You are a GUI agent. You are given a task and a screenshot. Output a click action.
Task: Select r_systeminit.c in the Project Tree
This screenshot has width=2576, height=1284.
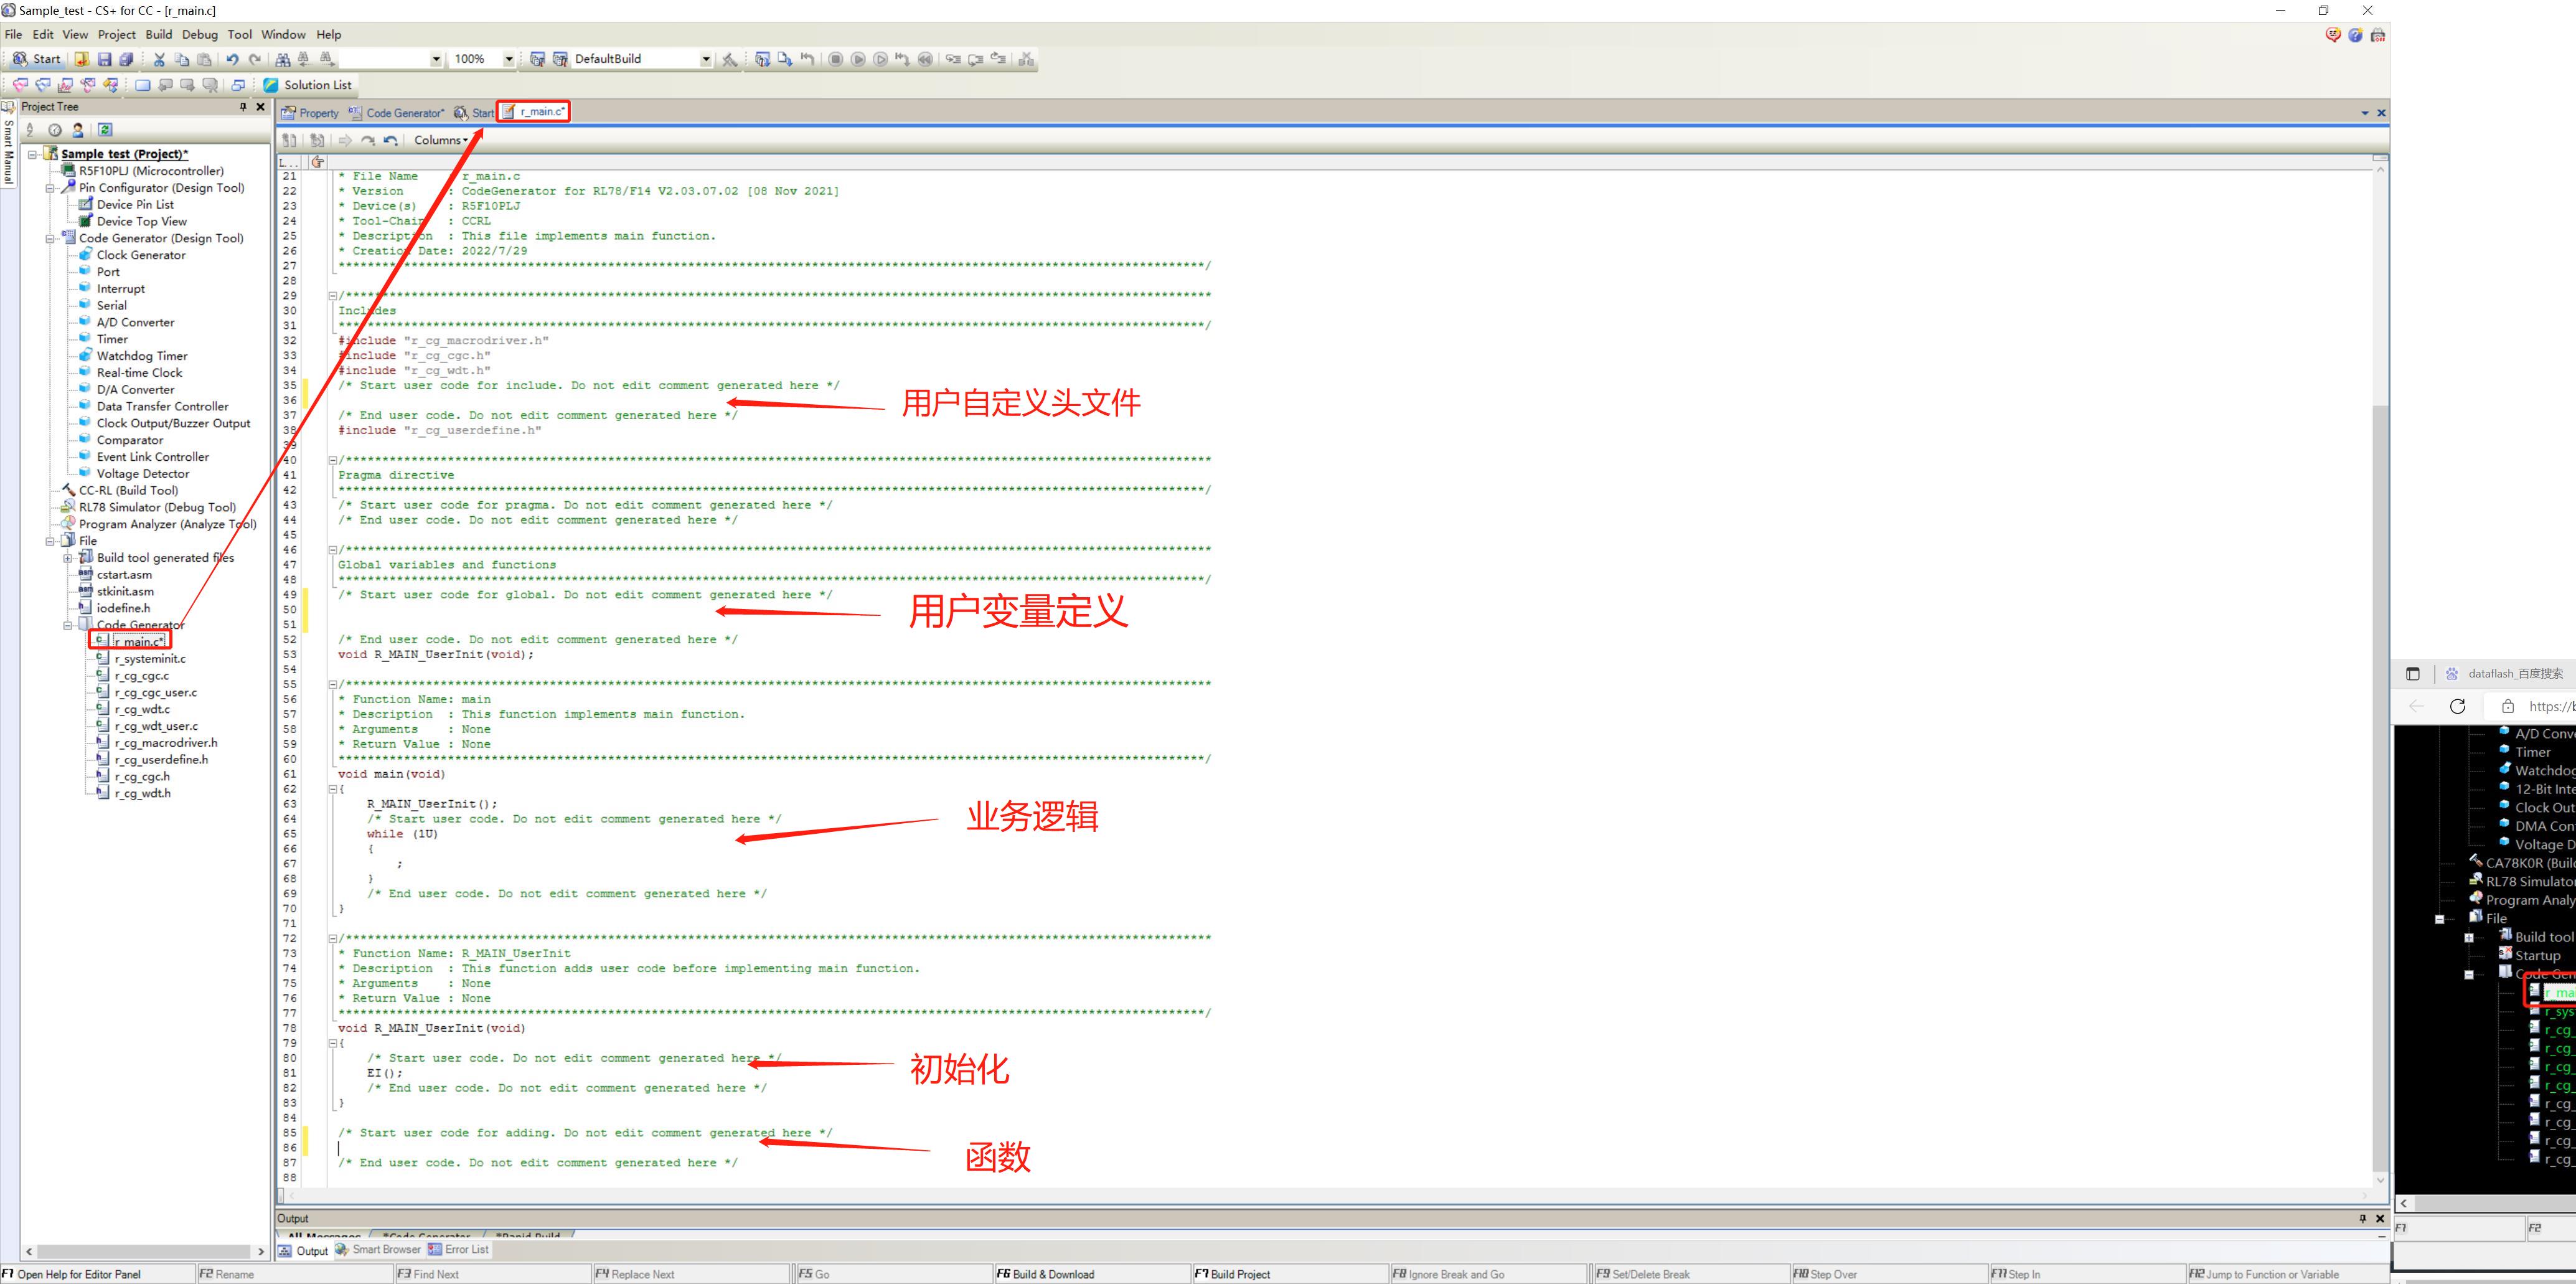[150, 659]
